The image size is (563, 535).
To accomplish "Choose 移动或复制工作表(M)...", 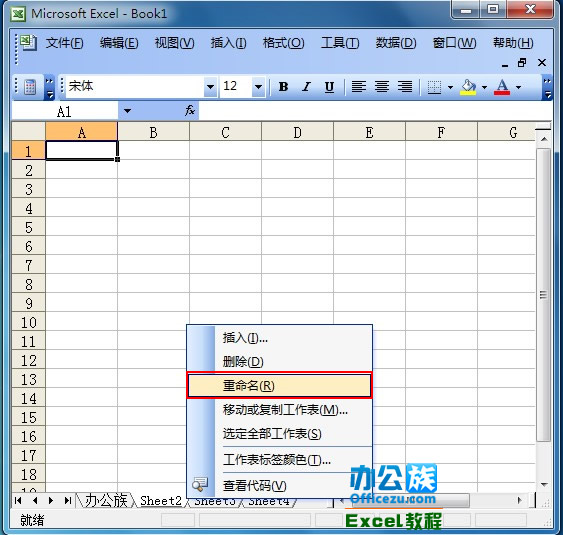I will click(279, 410).
